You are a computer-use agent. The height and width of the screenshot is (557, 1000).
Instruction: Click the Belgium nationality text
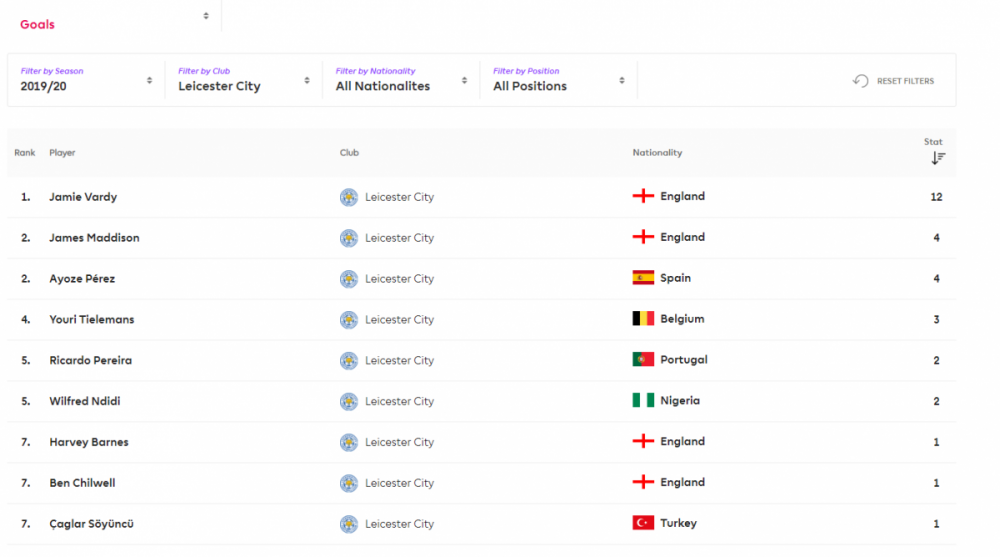click(x=682, y=318)
